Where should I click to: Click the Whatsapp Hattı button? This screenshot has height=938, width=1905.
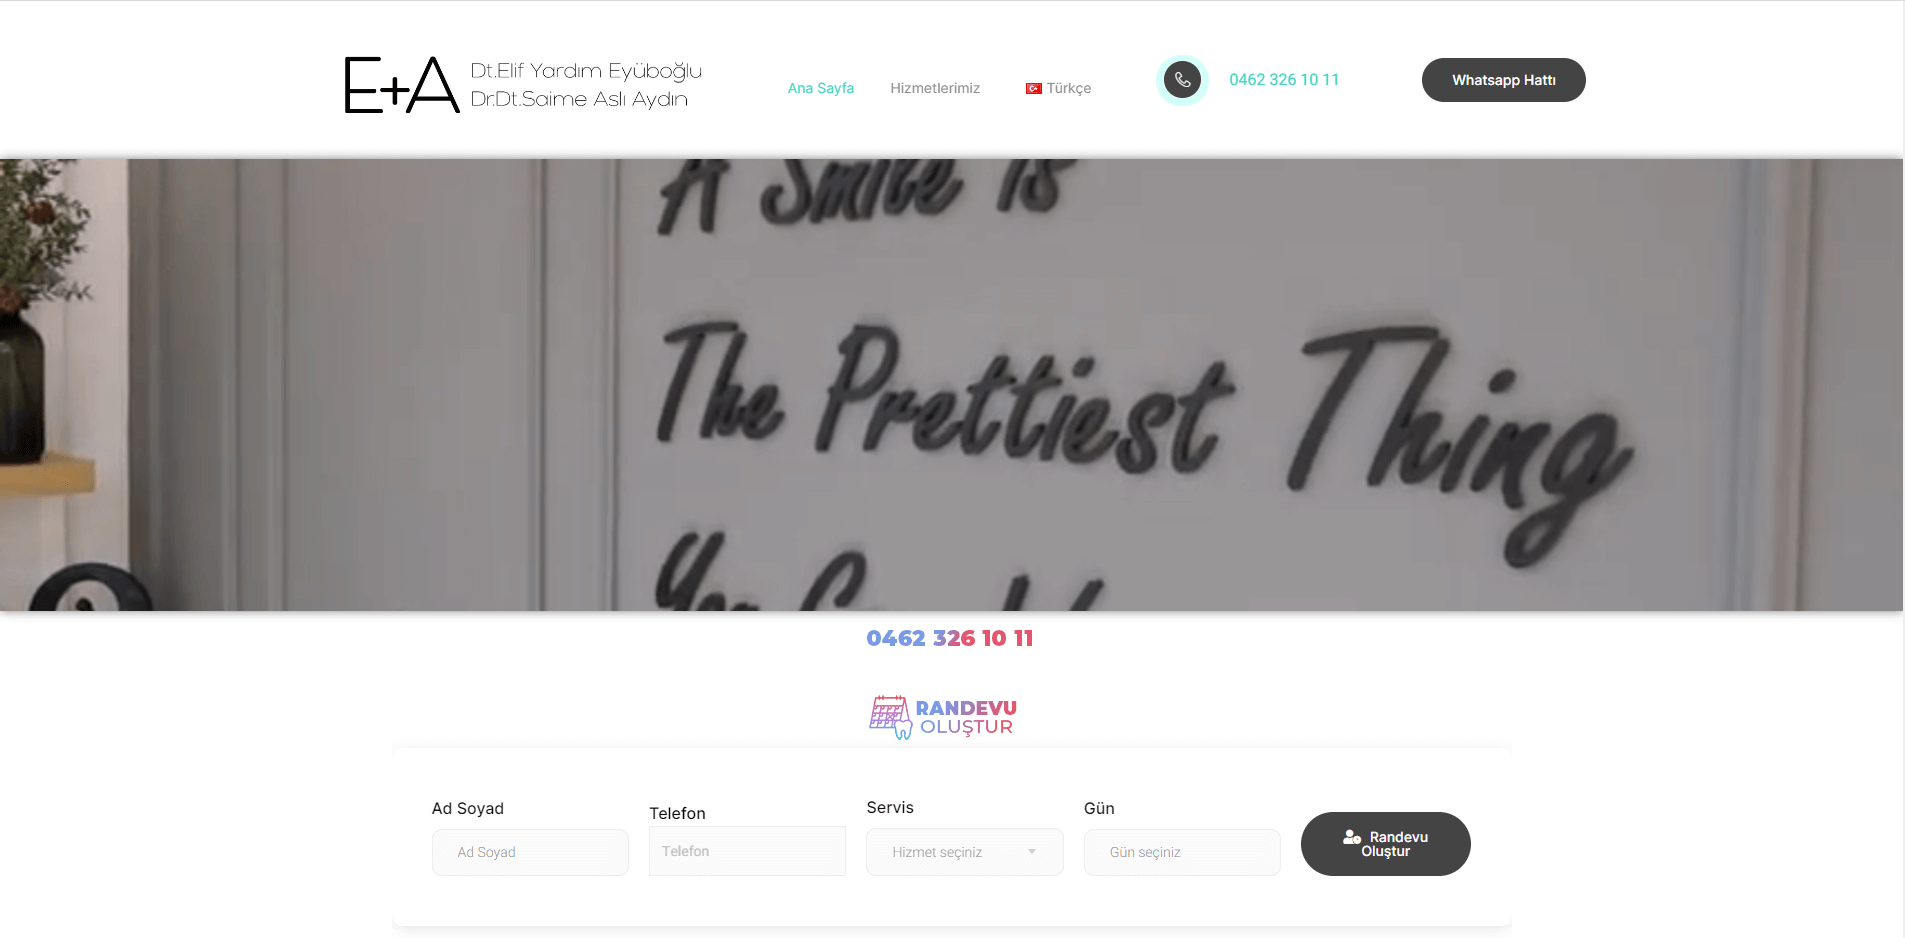(1503, 80)
